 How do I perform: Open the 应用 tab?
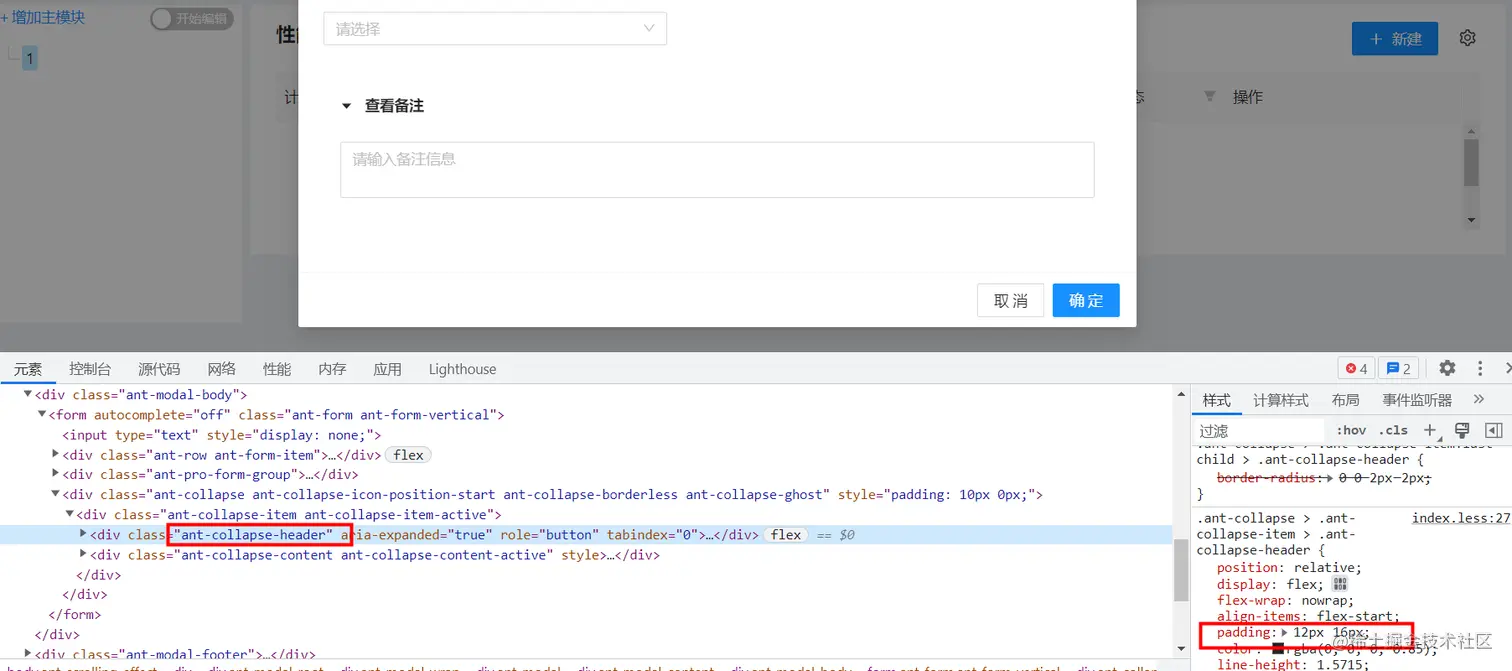coord(387,369)
